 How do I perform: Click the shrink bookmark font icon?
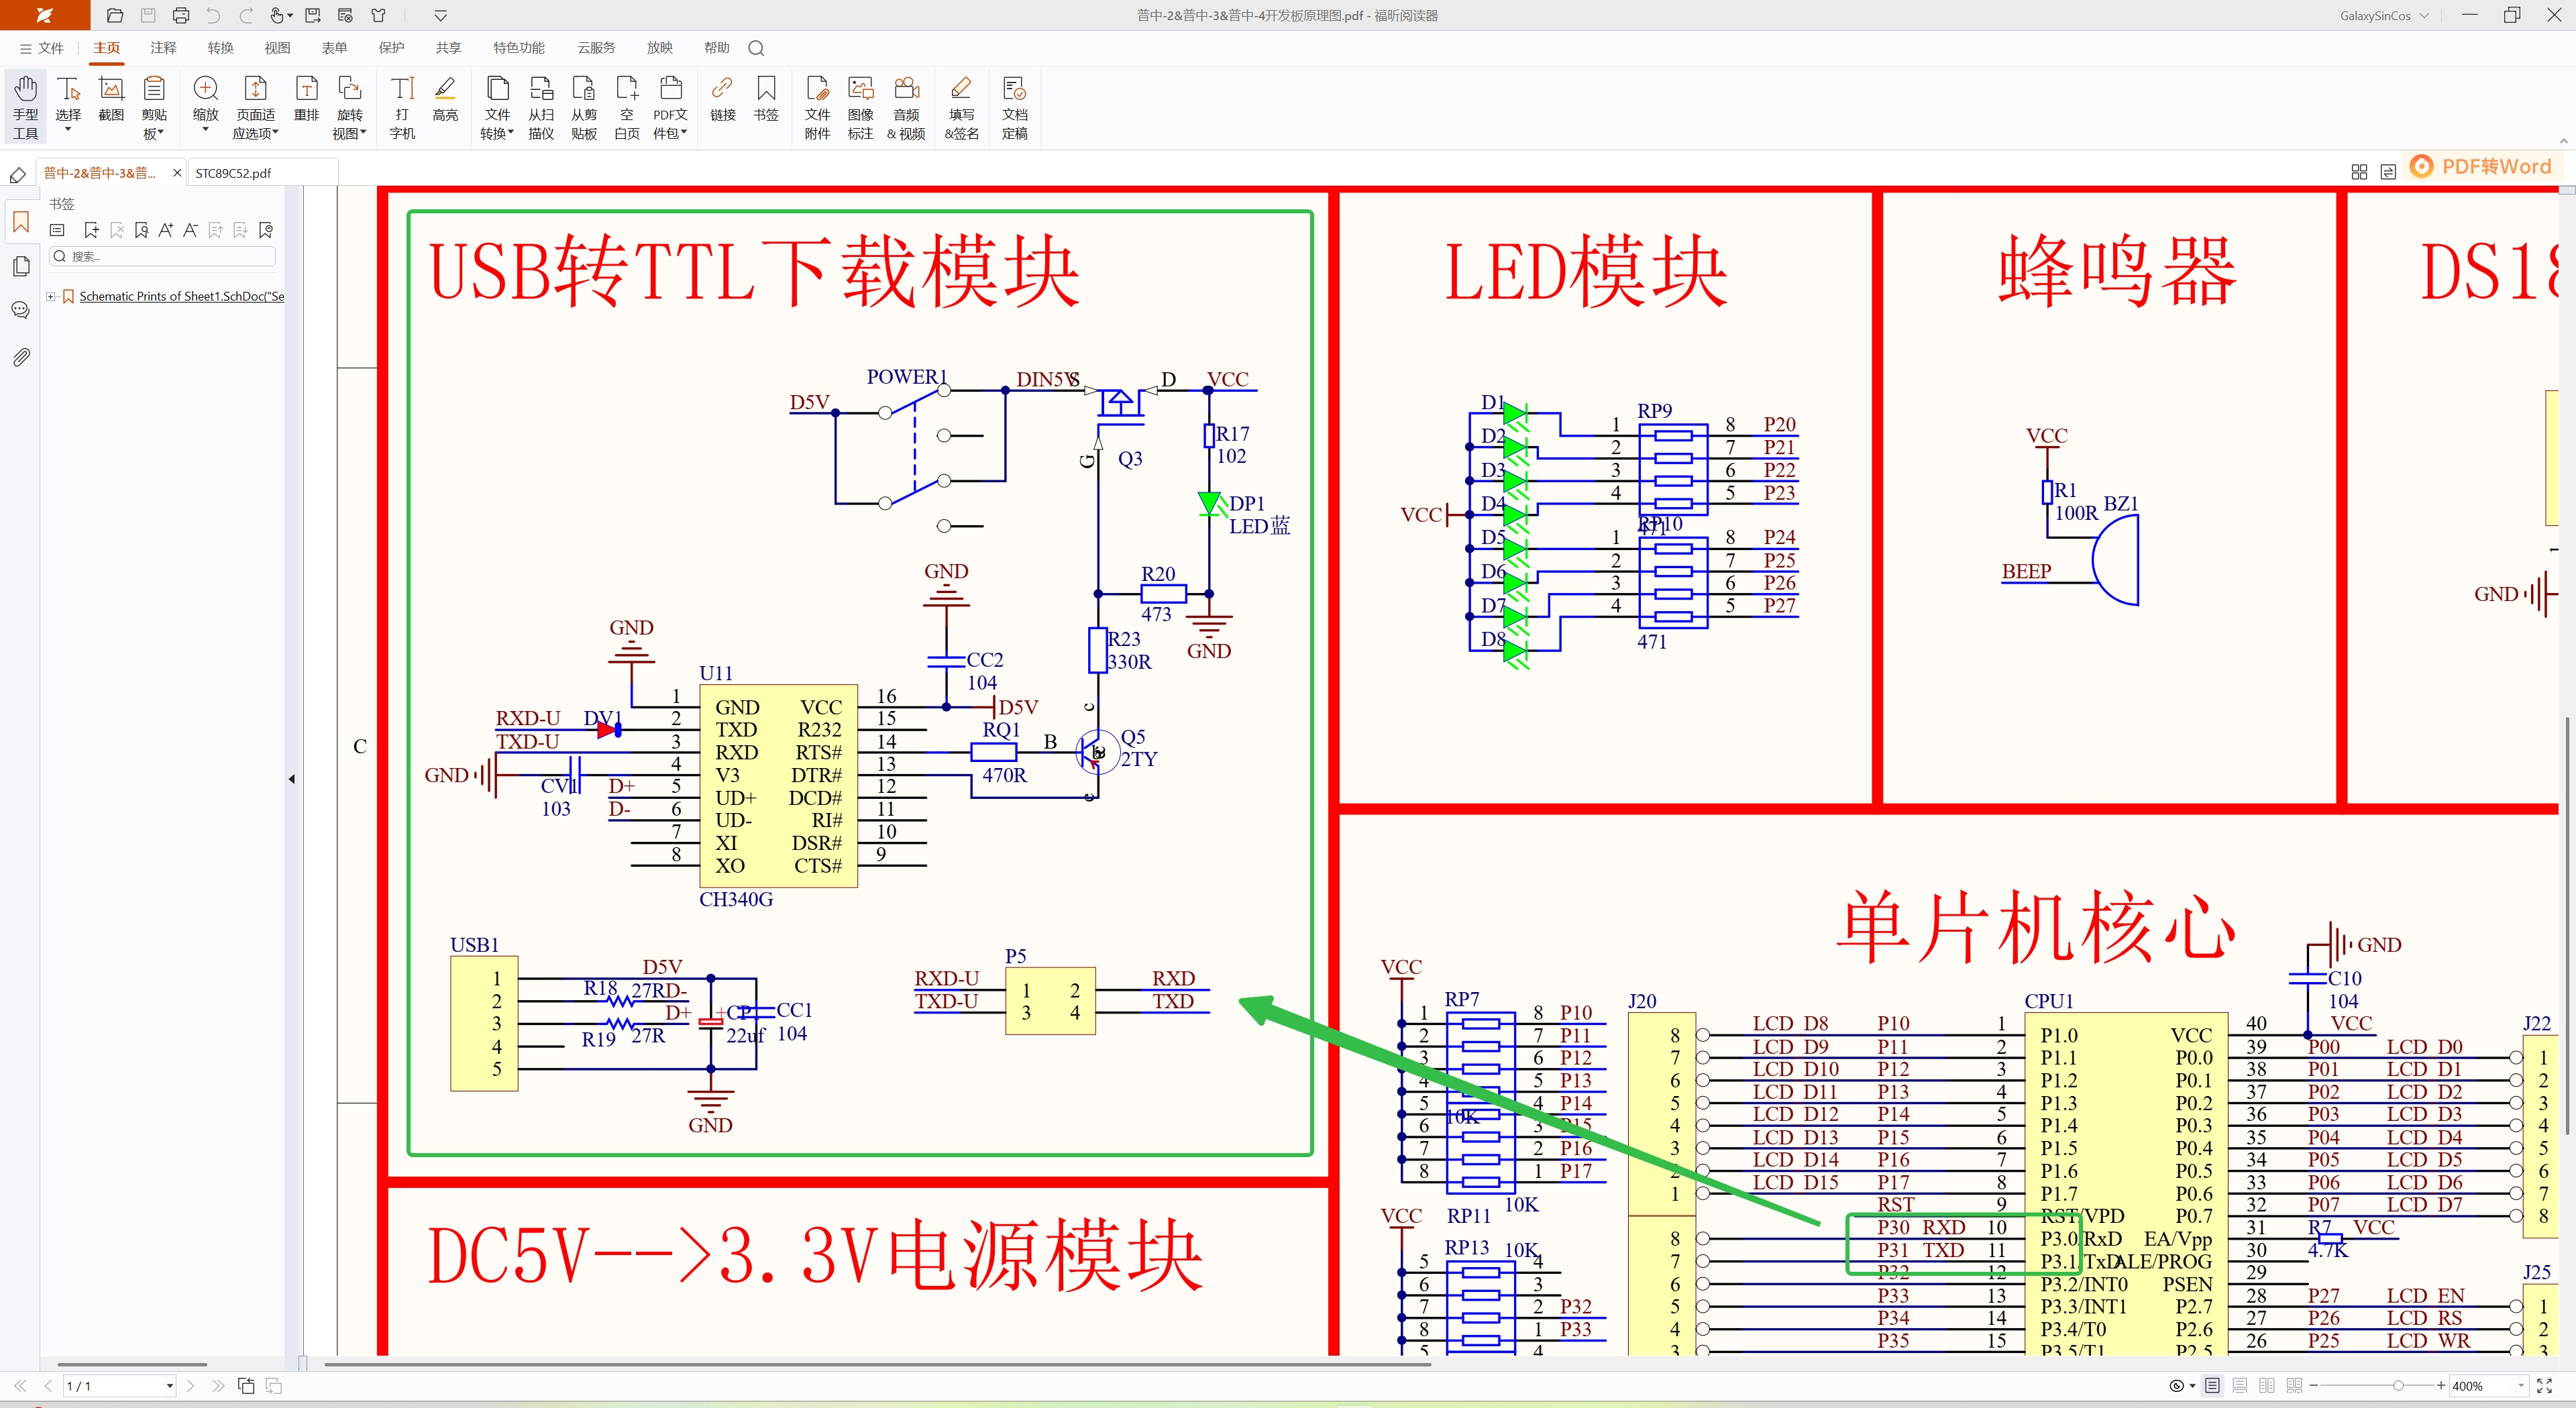[x=191, y=230]
